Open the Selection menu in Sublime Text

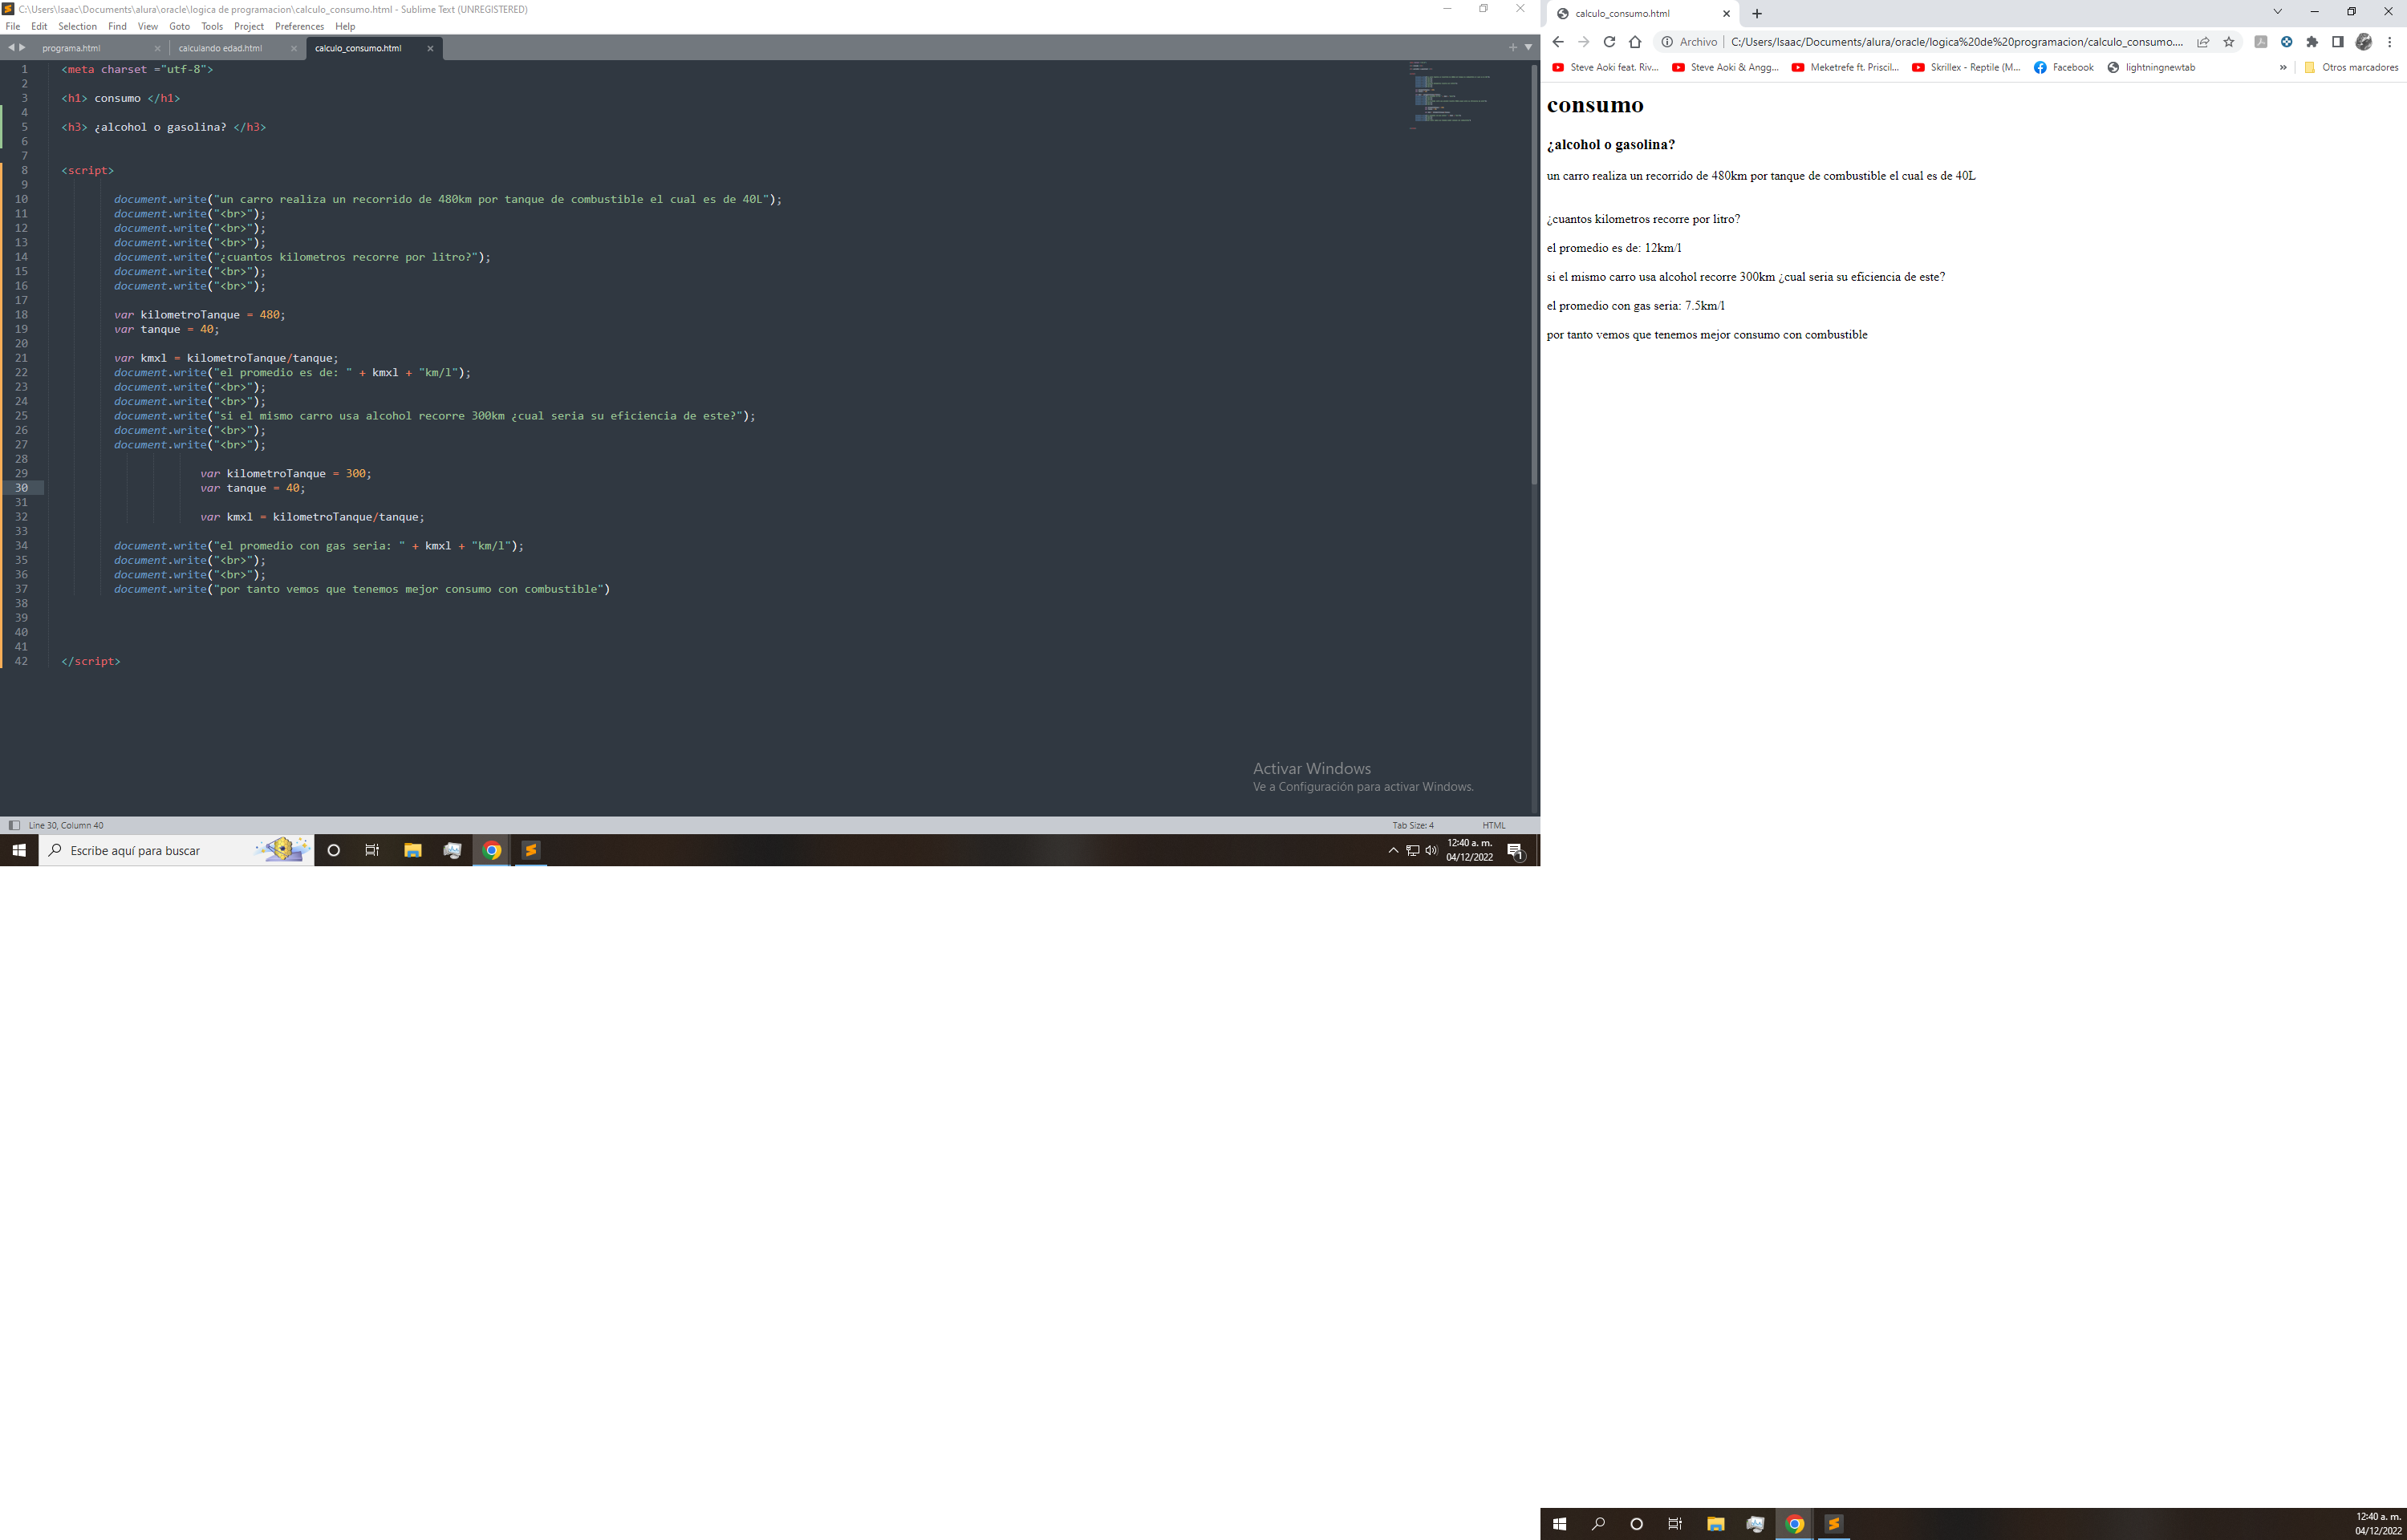(77, 27)
